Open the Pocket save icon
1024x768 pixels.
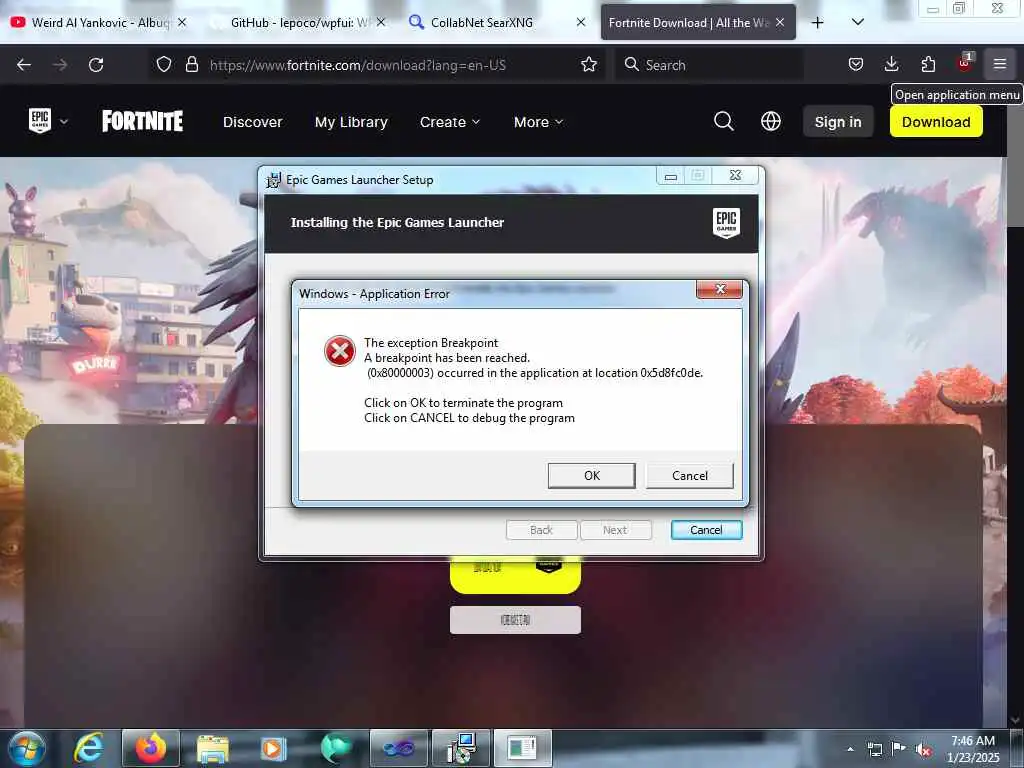coord(856,64)
